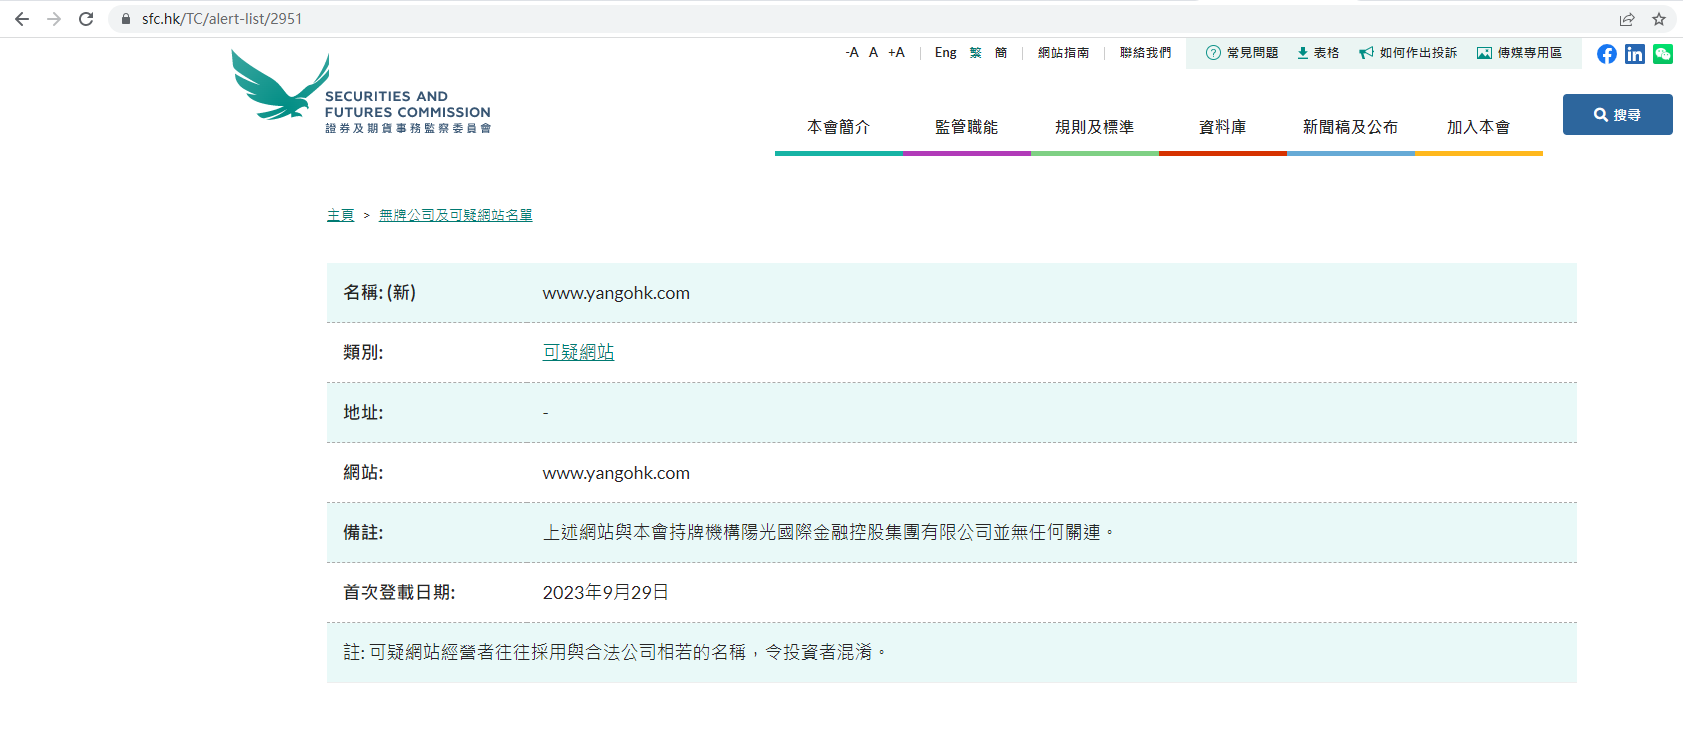
Task: Expand the 本會簡介 navigation menu
Action: 838,127
